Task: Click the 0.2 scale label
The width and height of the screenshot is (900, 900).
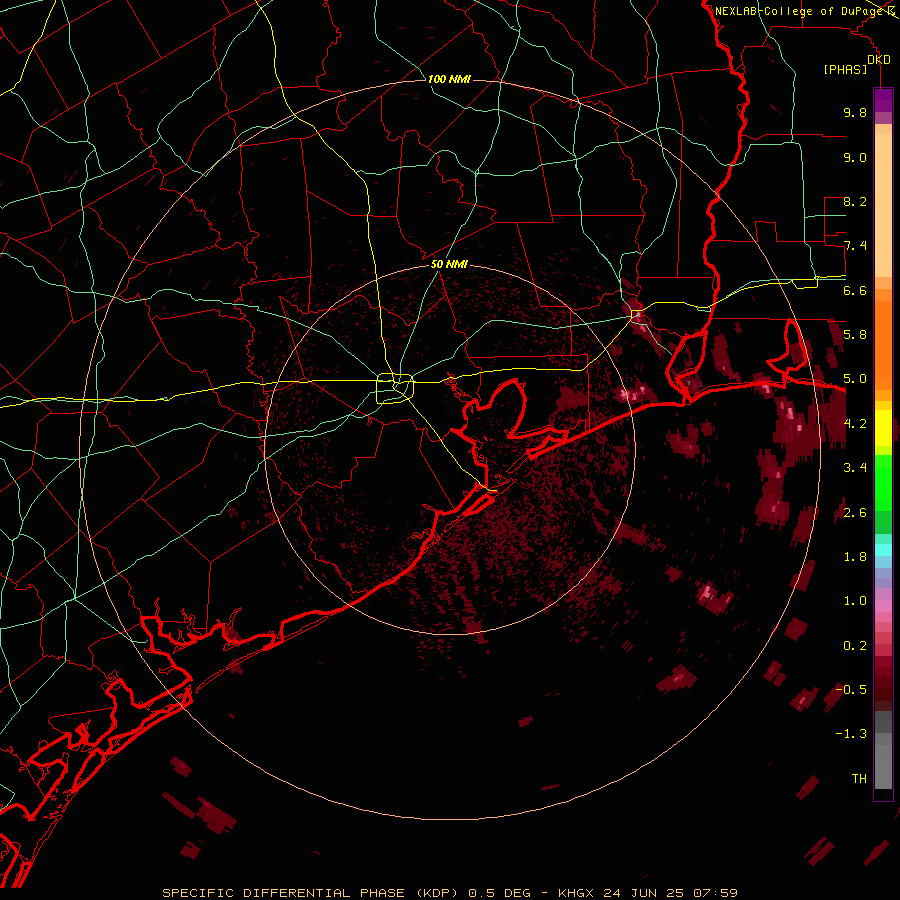Action: click(855, 646)
